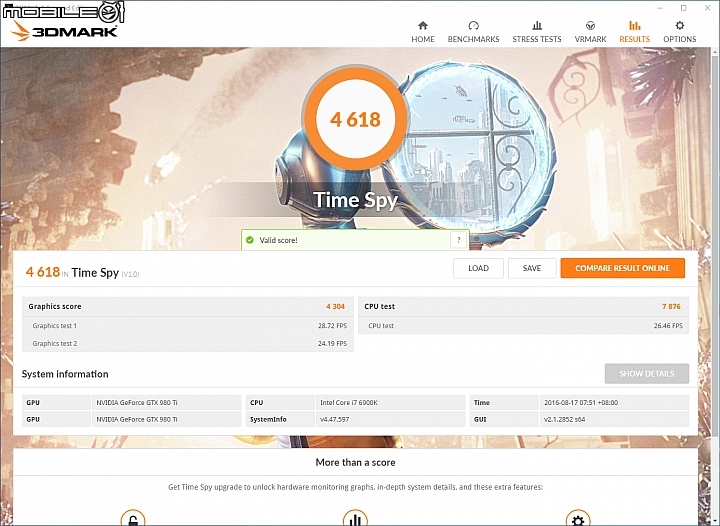Click the GUI version v2.1.2852 s64

[x=564, y=420]
